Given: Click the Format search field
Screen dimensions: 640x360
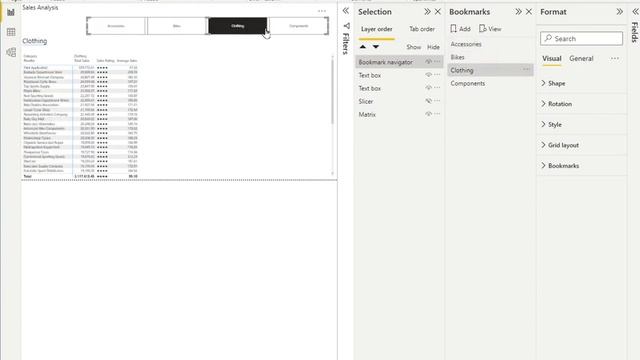Looking at the screenshot, I should click(x=581, y=38).
